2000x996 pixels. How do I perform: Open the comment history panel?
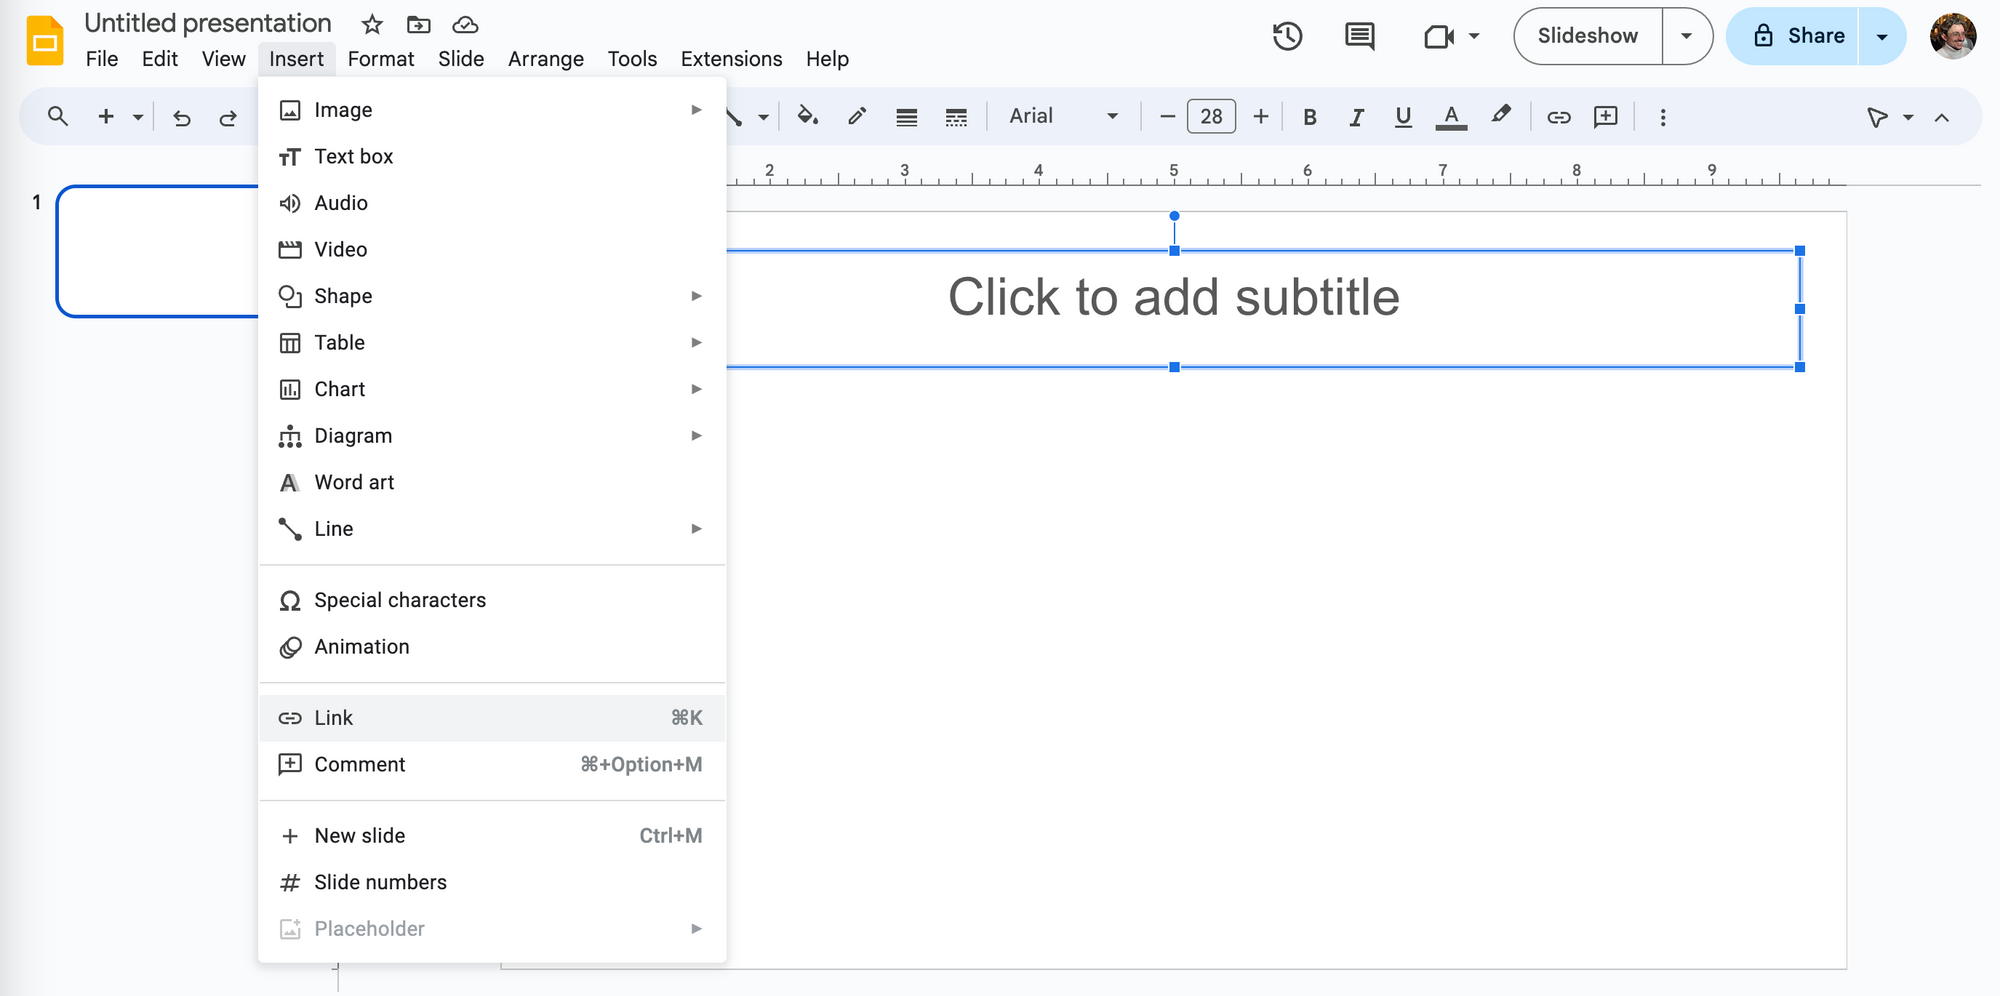click(x=1359, y=36)
